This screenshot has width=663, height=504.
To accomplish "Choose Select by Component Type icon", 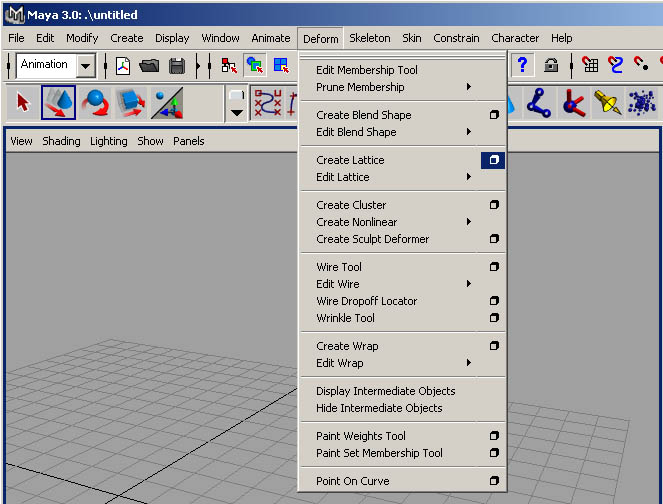I will point(281,66).
